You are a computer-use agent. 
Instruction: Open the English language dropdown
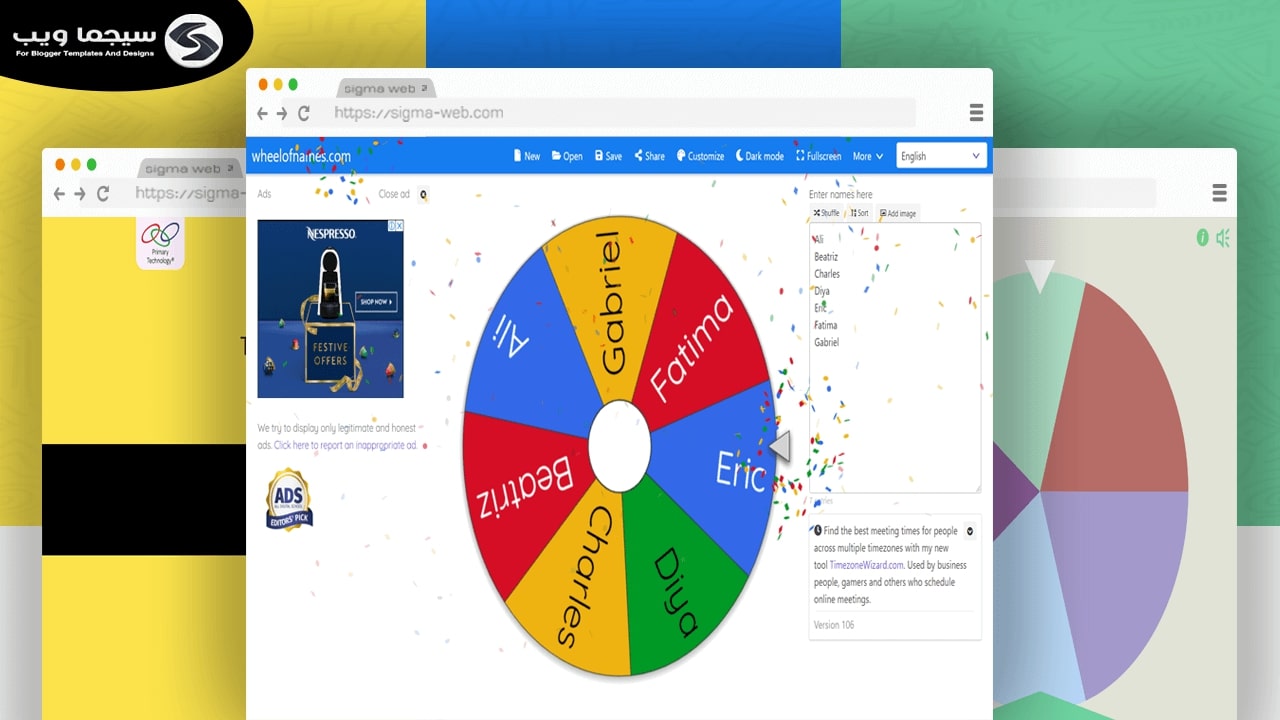941,156
